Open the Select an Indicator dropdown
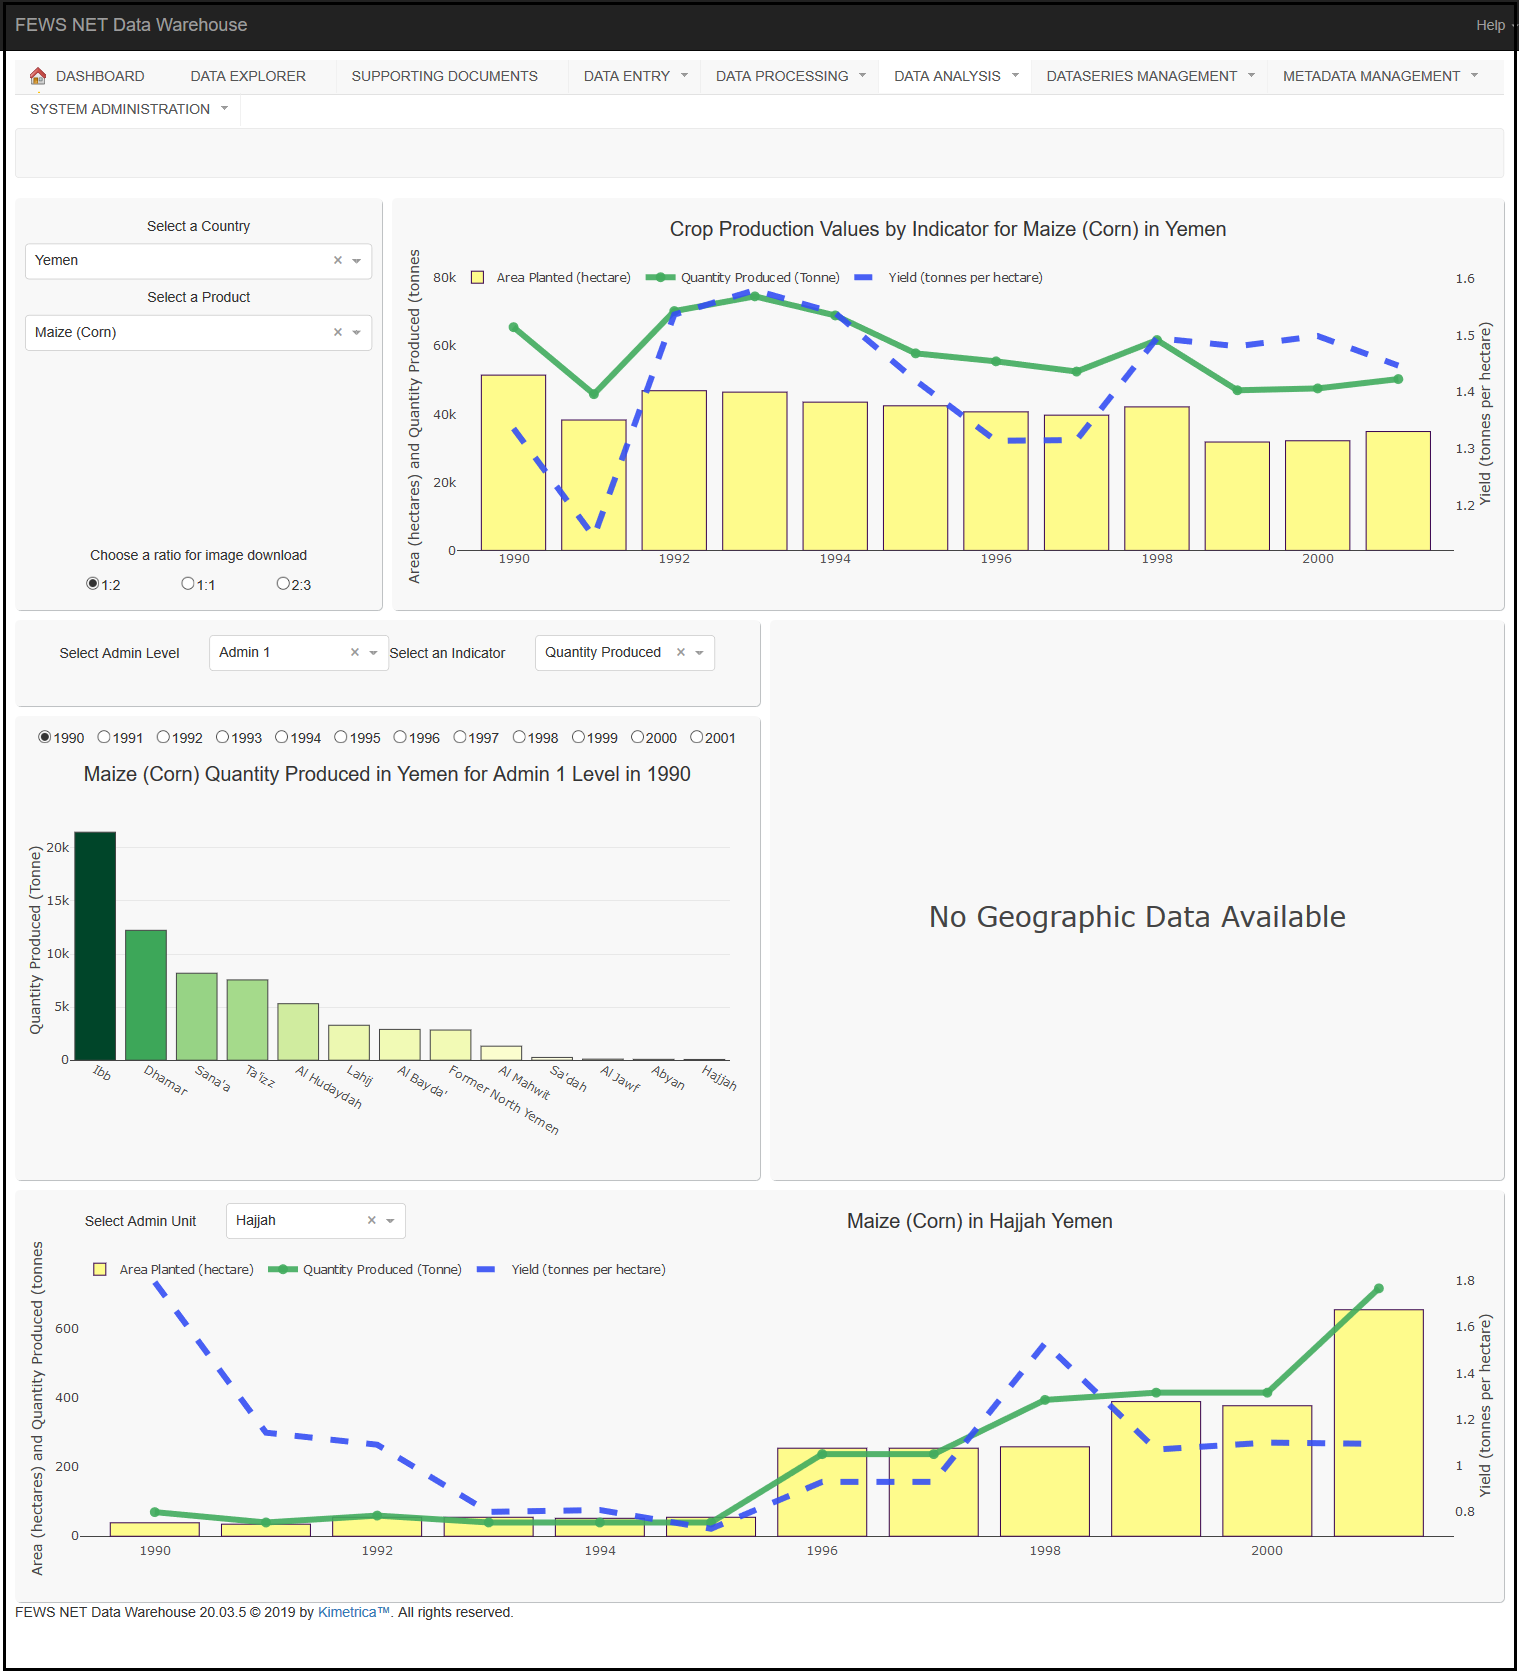Screen dimensions: 1519x1672 point(700,653)
